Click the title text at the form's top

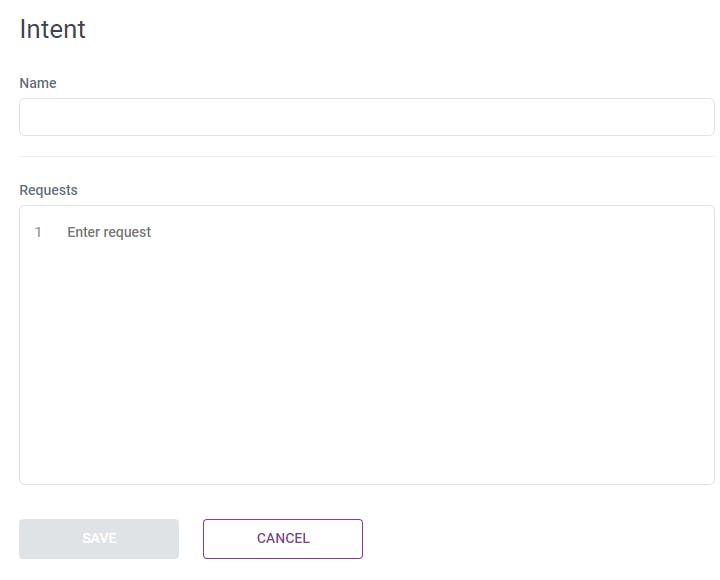pyautogui.click(x=52, y=29)
